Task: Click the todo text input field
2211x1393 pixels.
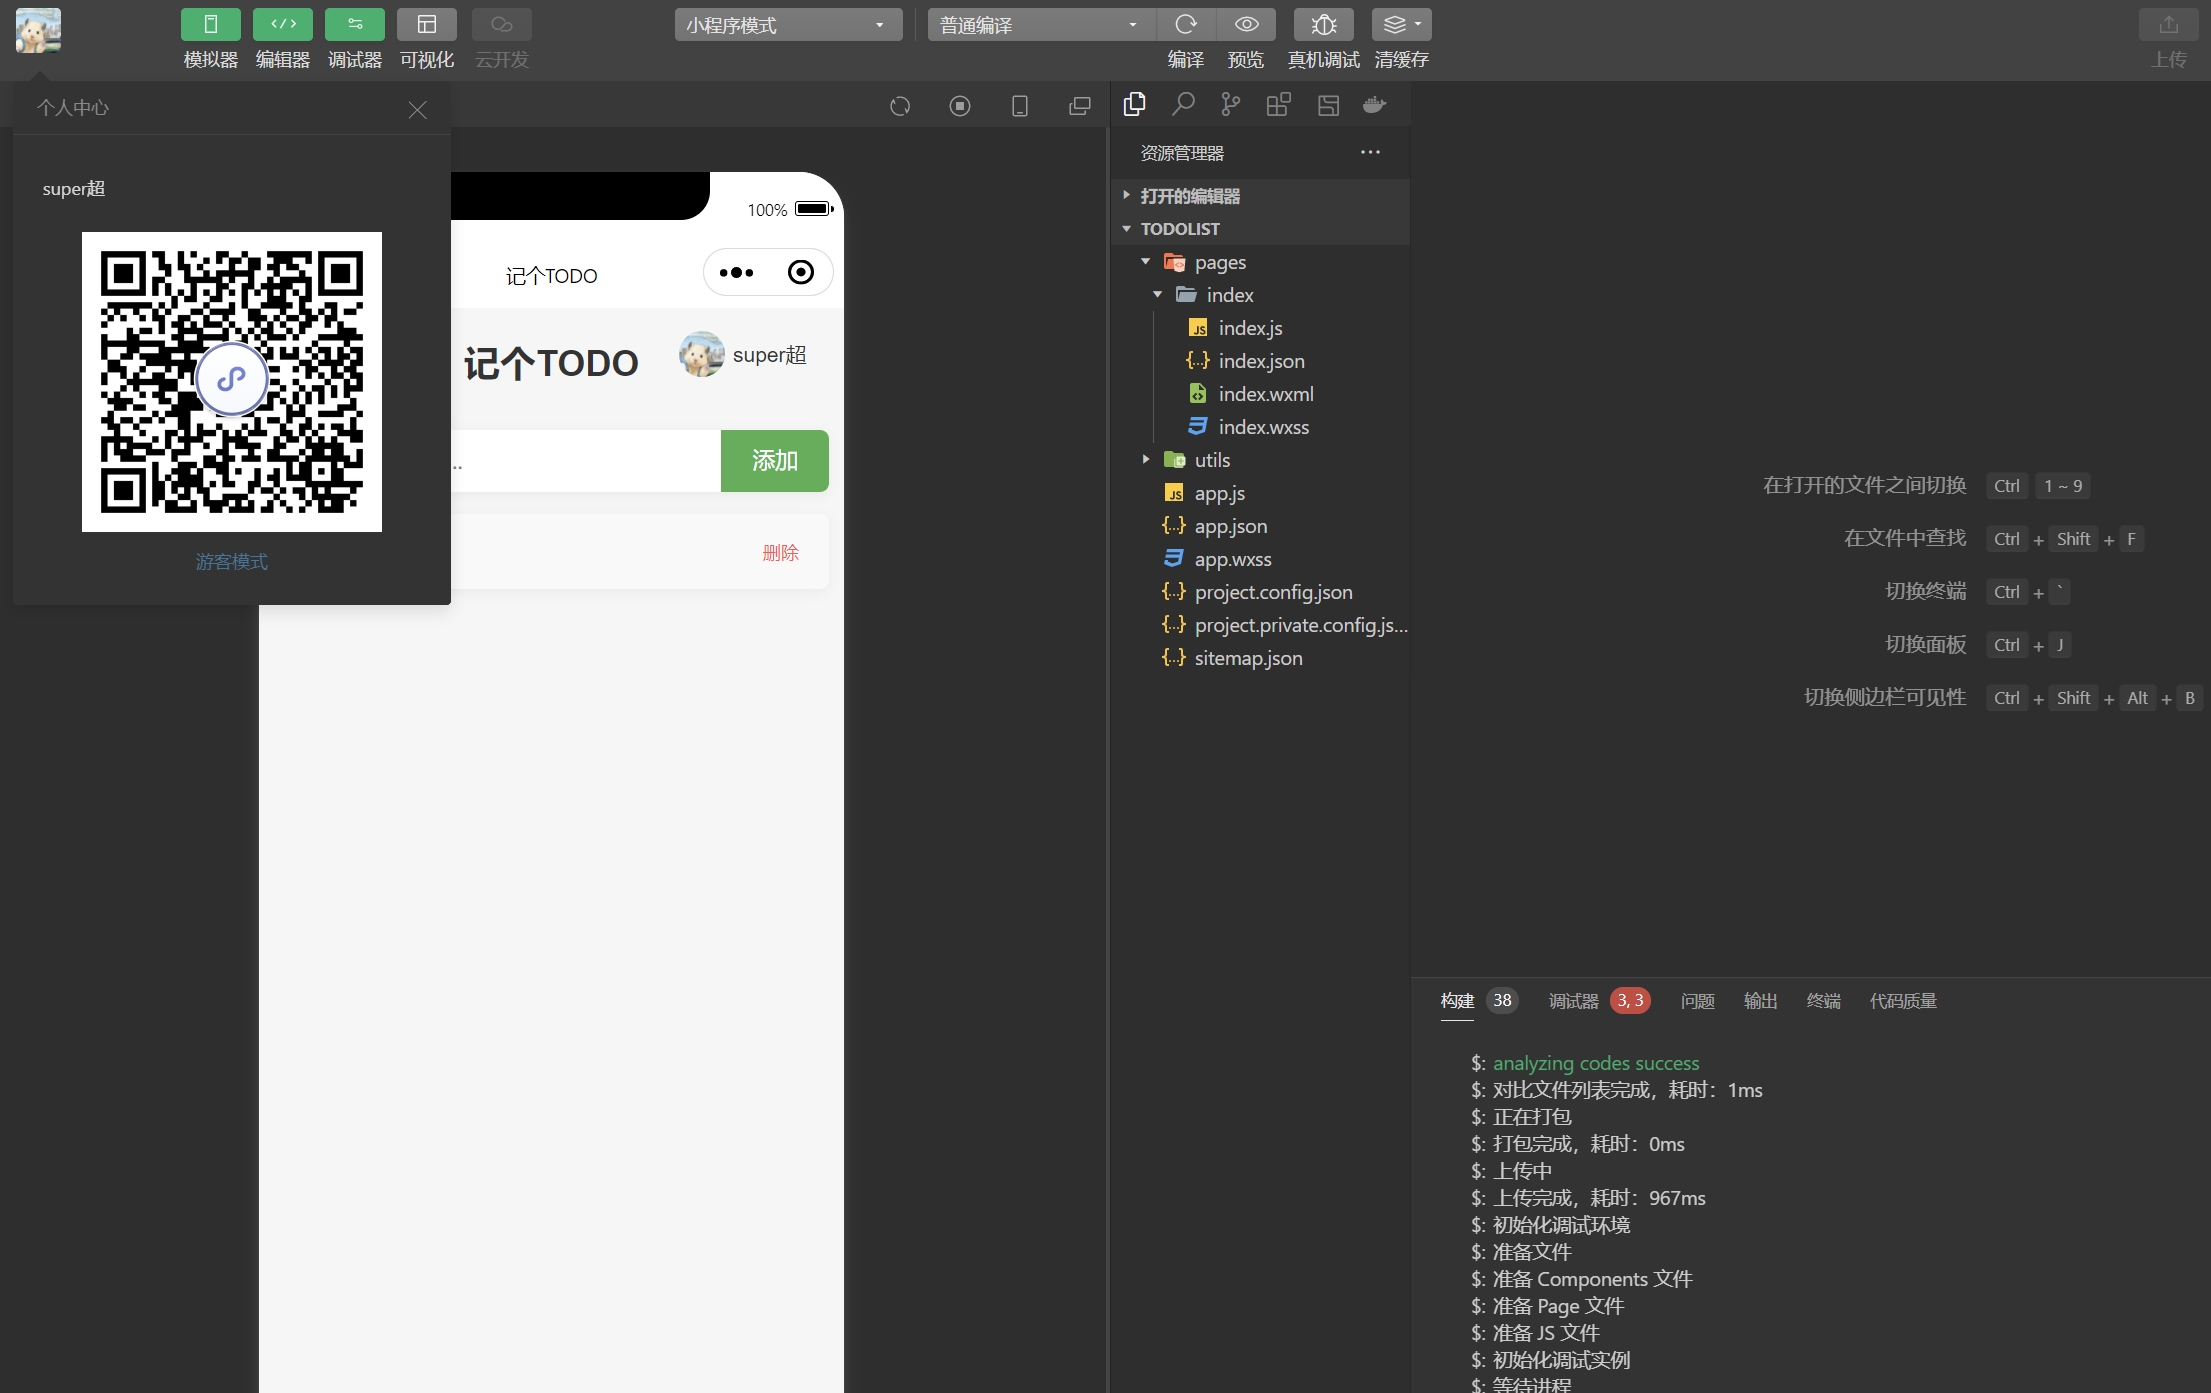Action: coord(585,461)
